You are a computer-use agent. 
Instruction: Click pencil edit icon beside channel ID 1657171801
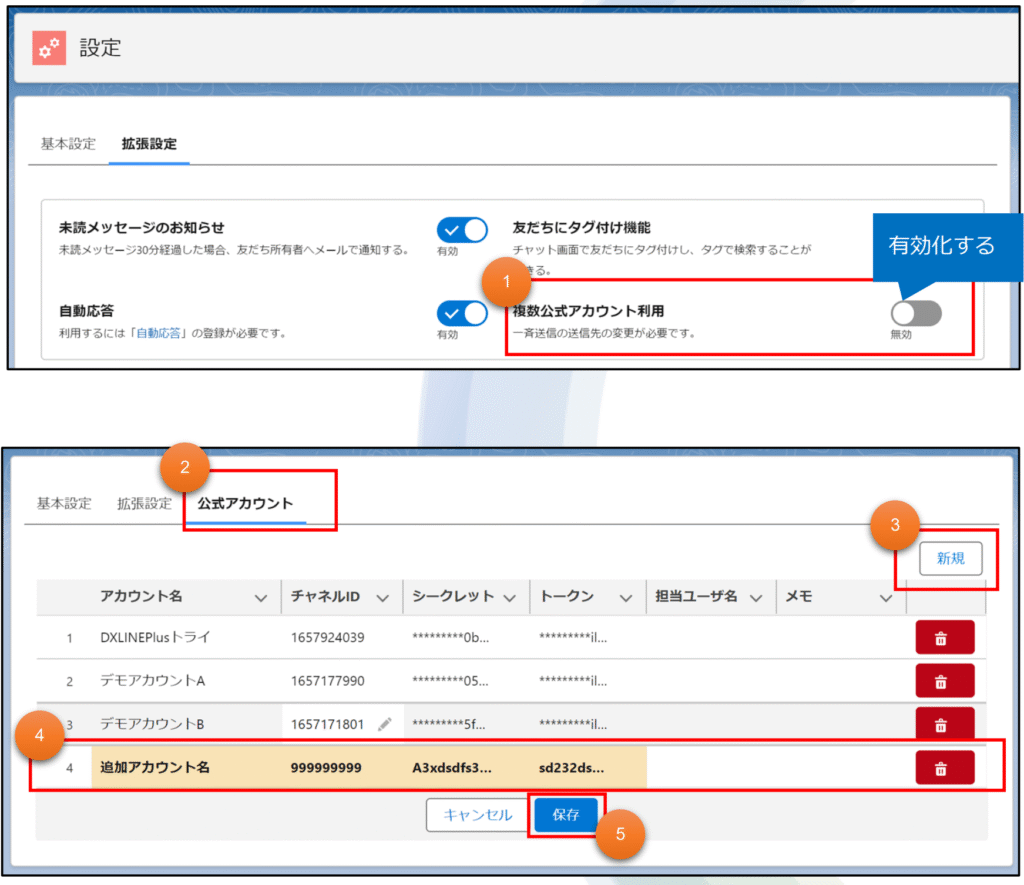click(x=384, y=724)
